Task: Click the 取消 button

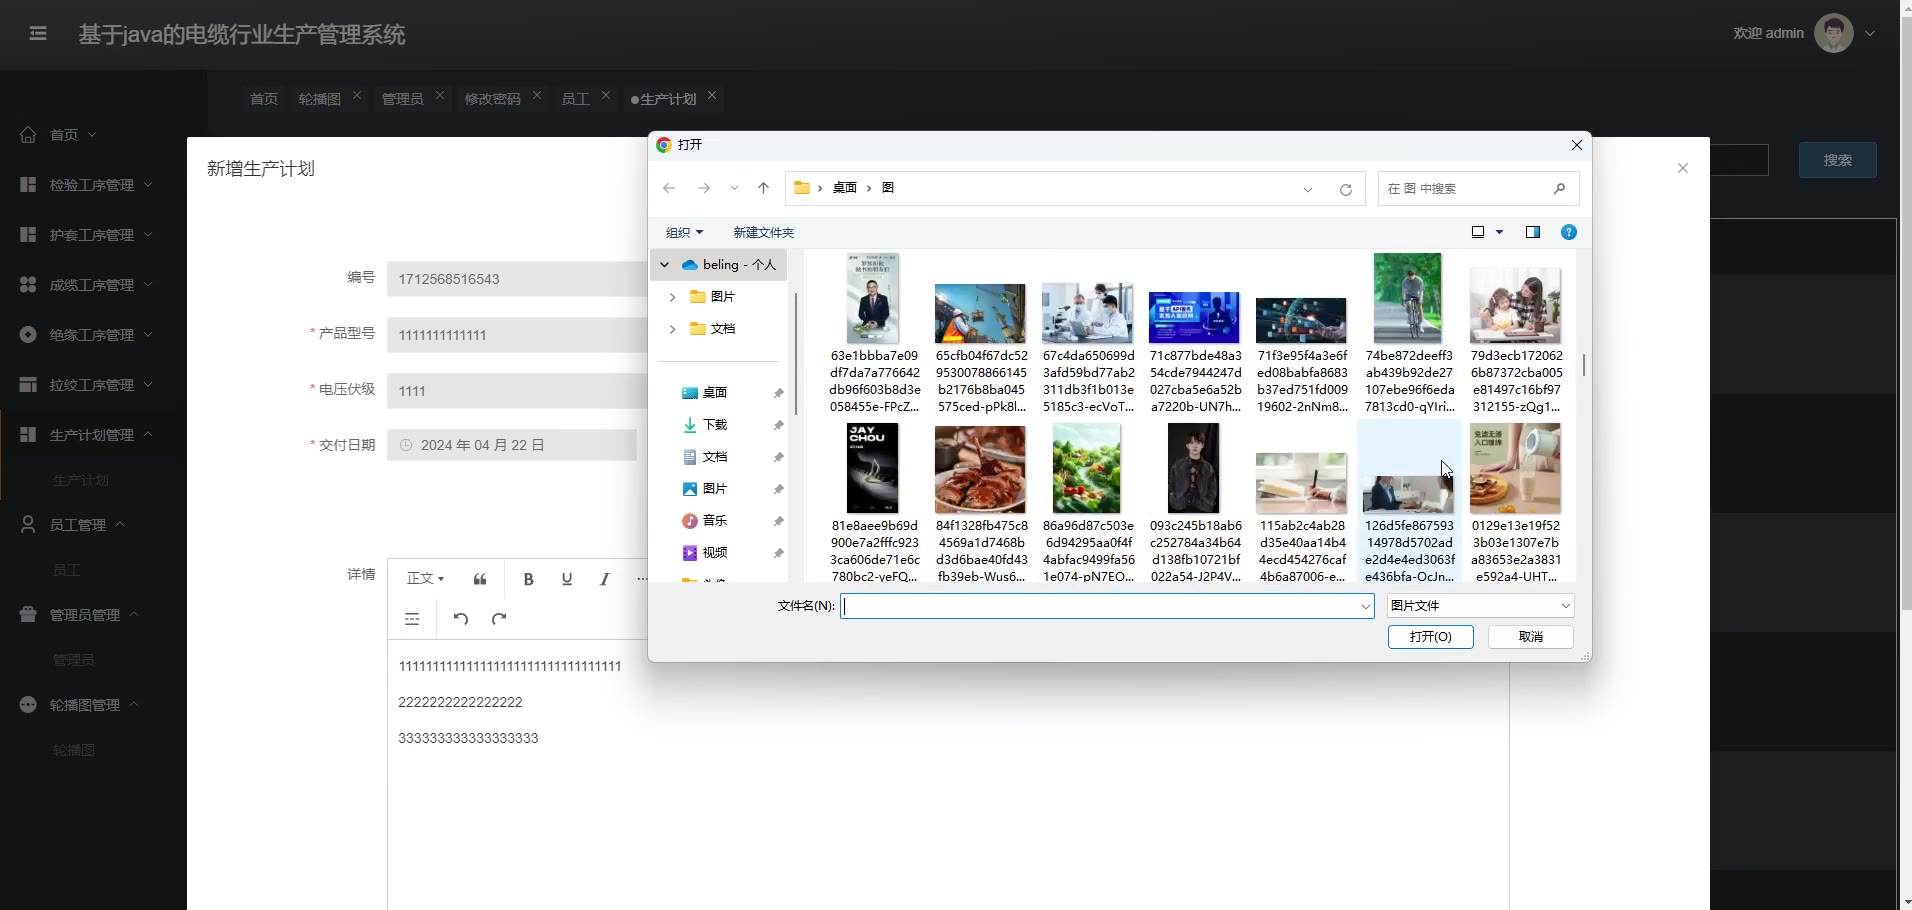Action: pyautogui.click(x=1530, y=637)
